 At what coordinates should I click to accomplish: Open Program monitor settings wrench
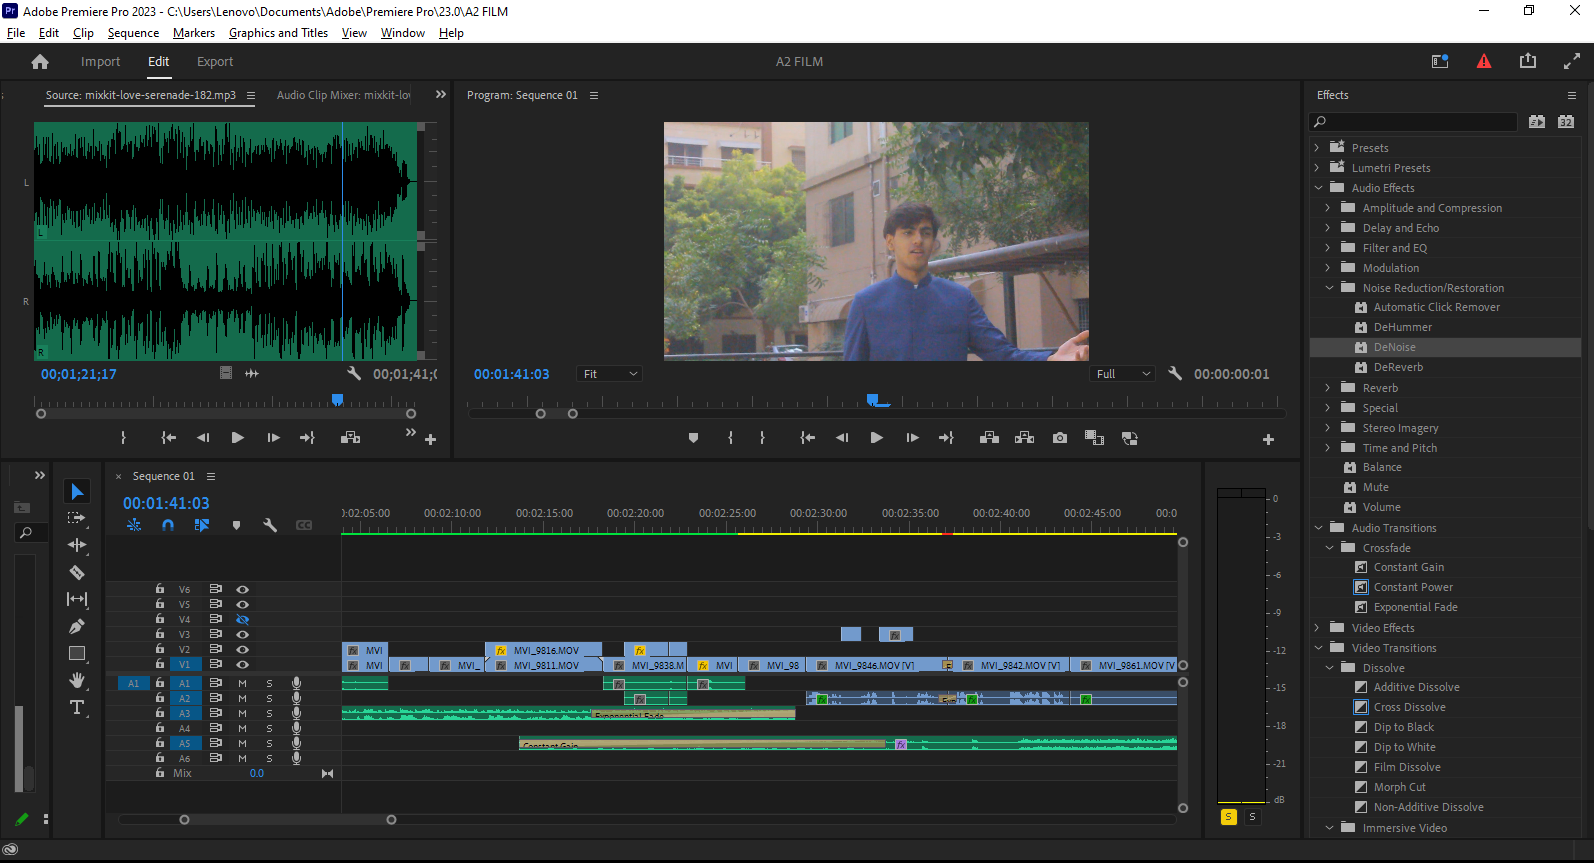(x=1175, y=373)
